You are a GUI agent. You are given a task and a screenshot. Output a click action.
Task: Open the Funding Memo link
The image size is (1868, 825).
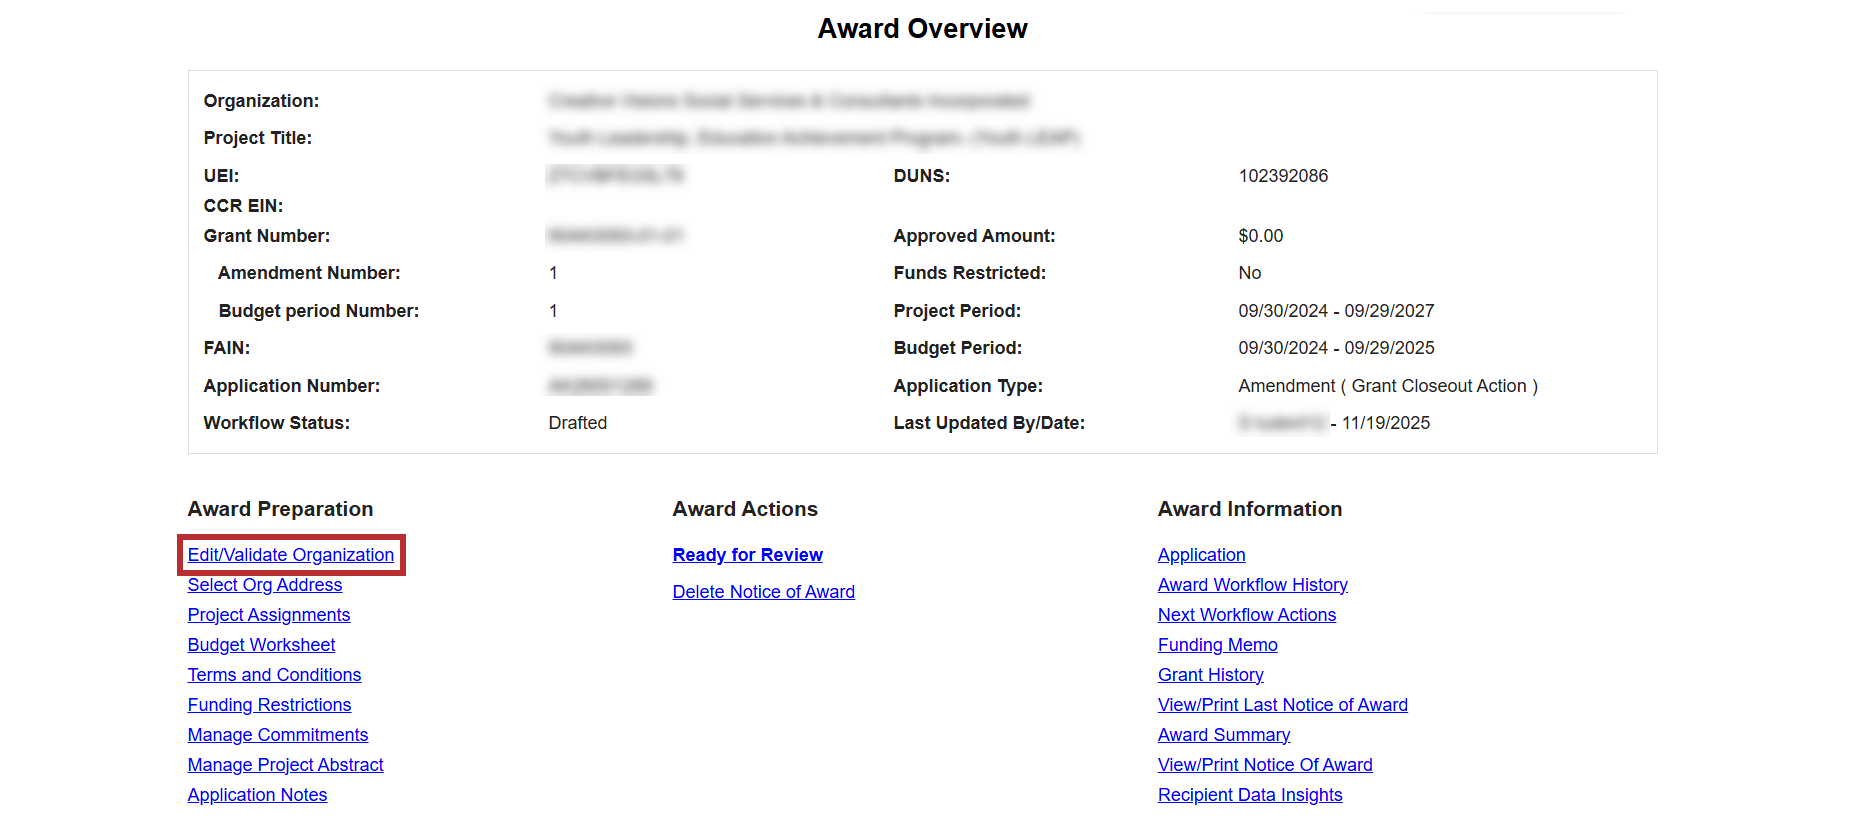(1217, 645)
